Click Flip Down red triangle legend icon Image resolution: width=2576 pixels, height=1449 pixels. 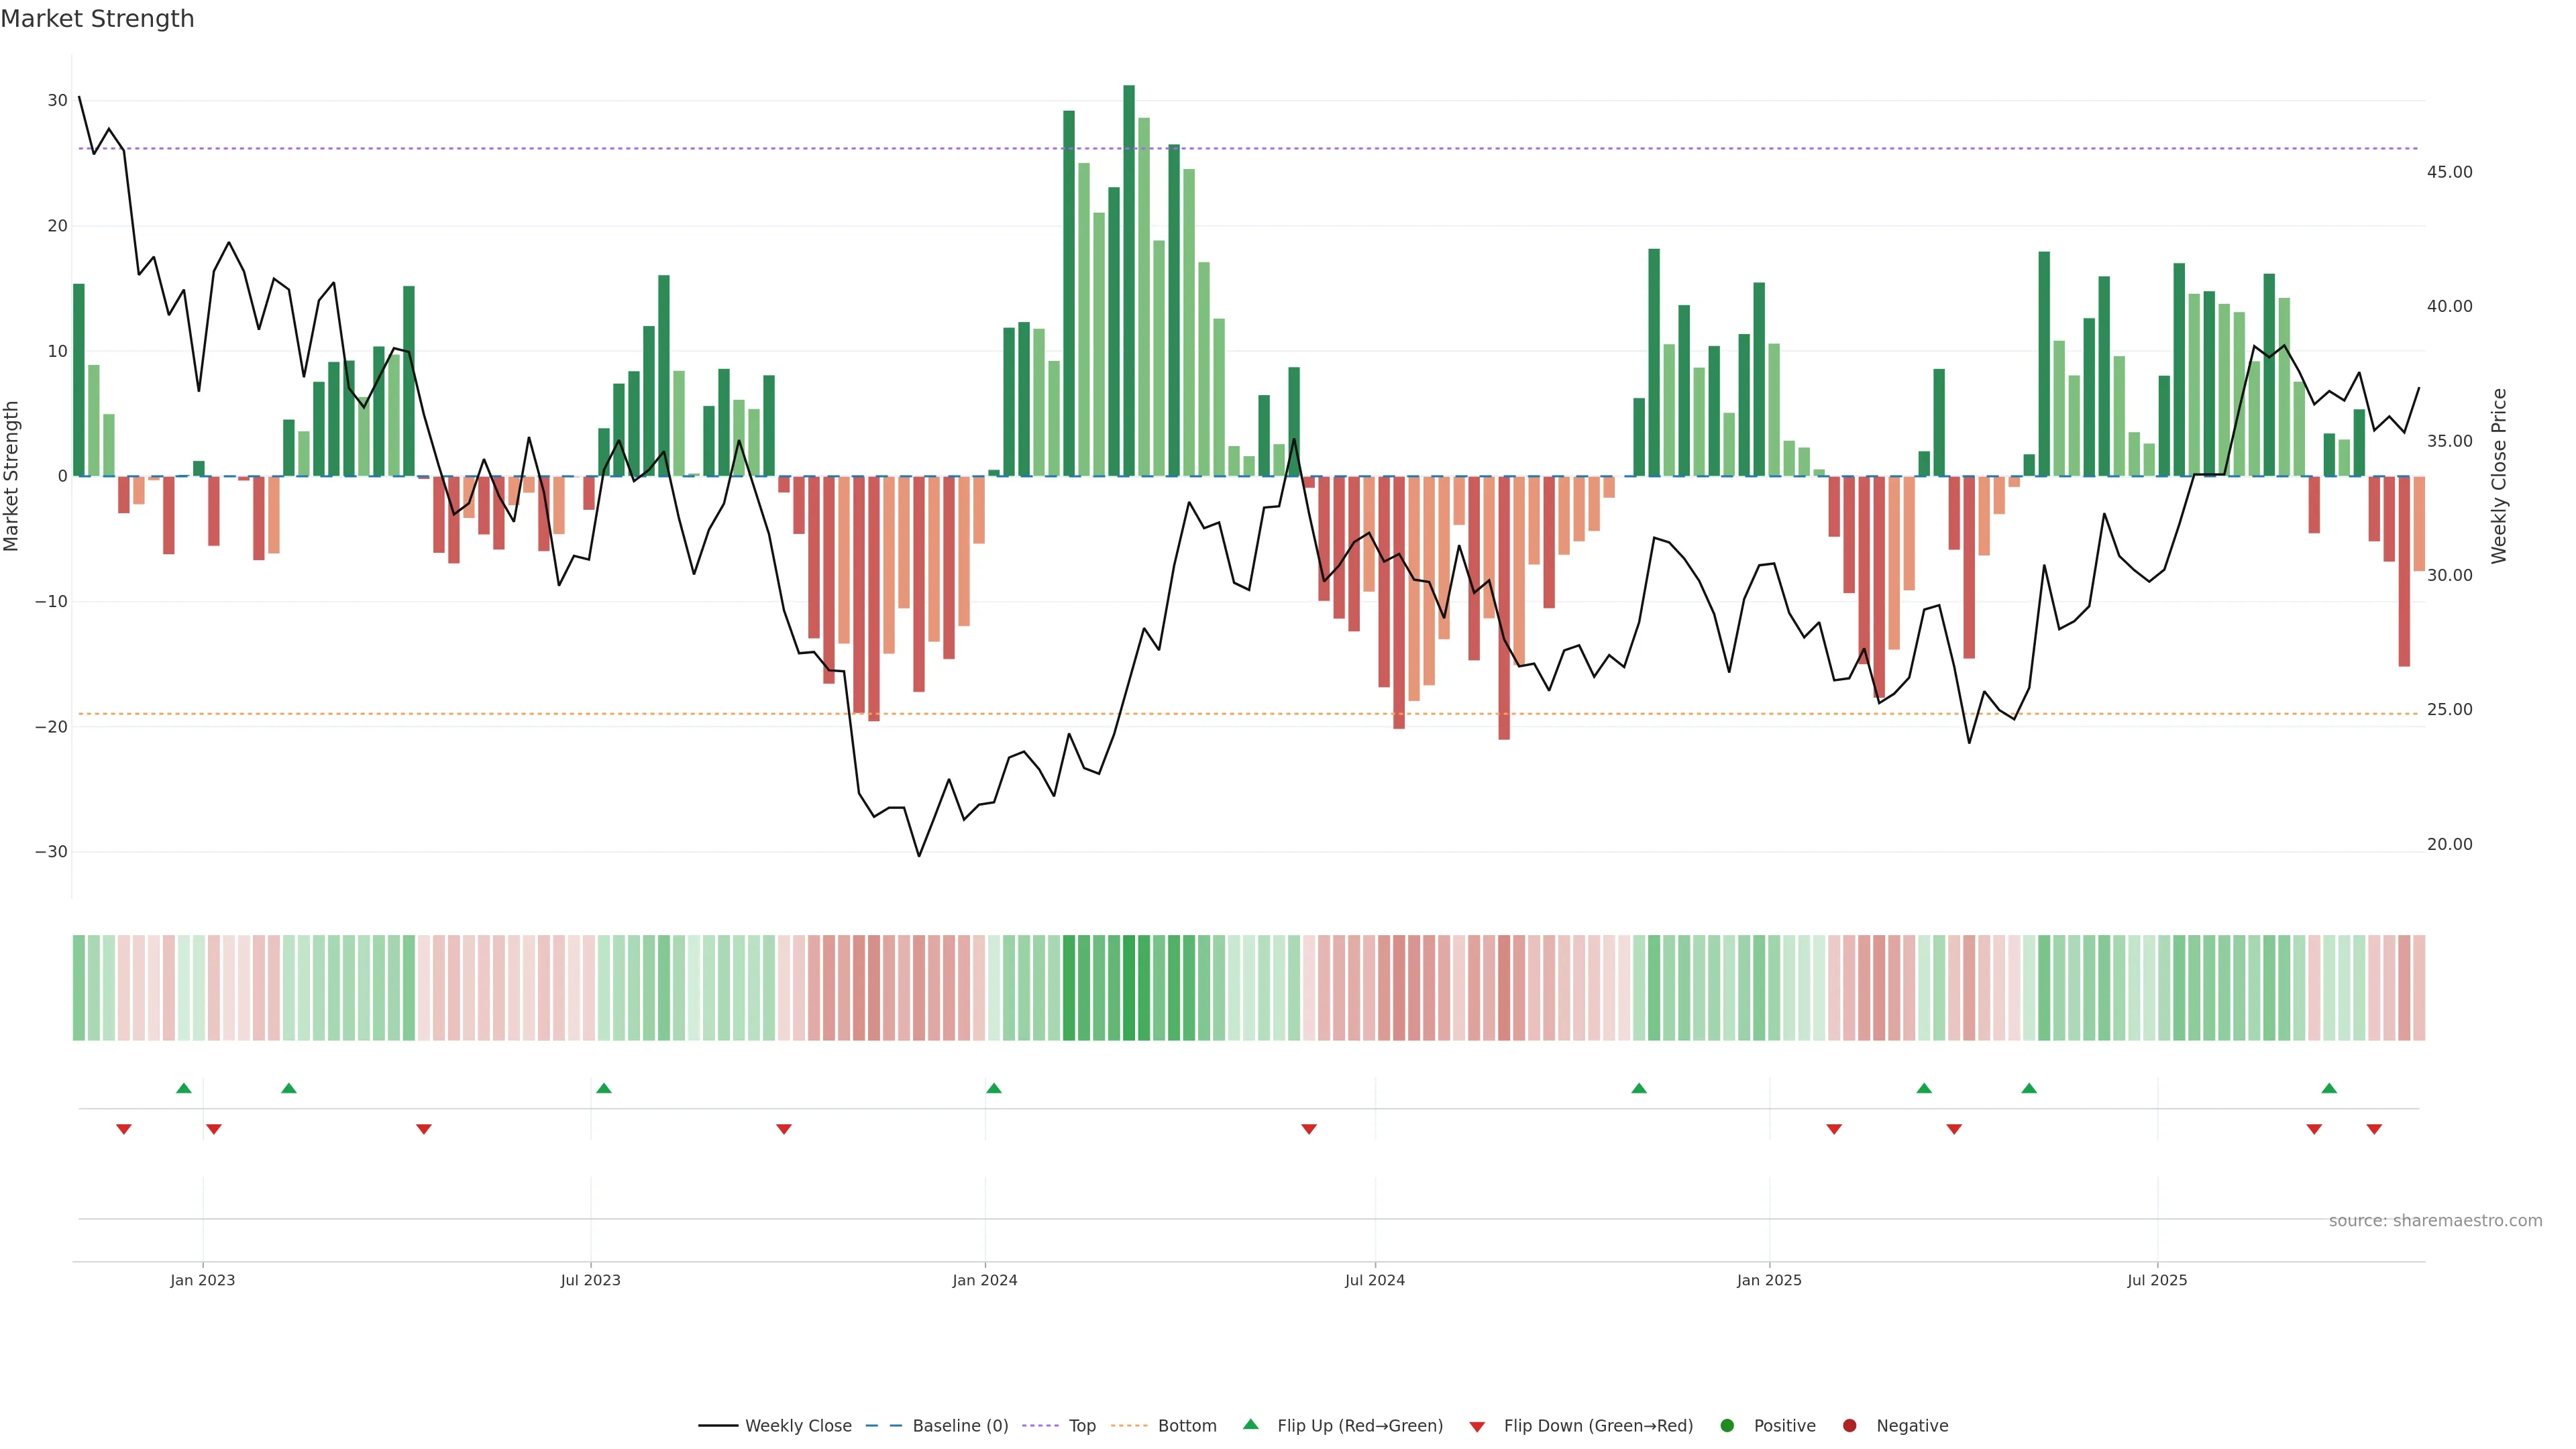click(x=1477, y=1426)
